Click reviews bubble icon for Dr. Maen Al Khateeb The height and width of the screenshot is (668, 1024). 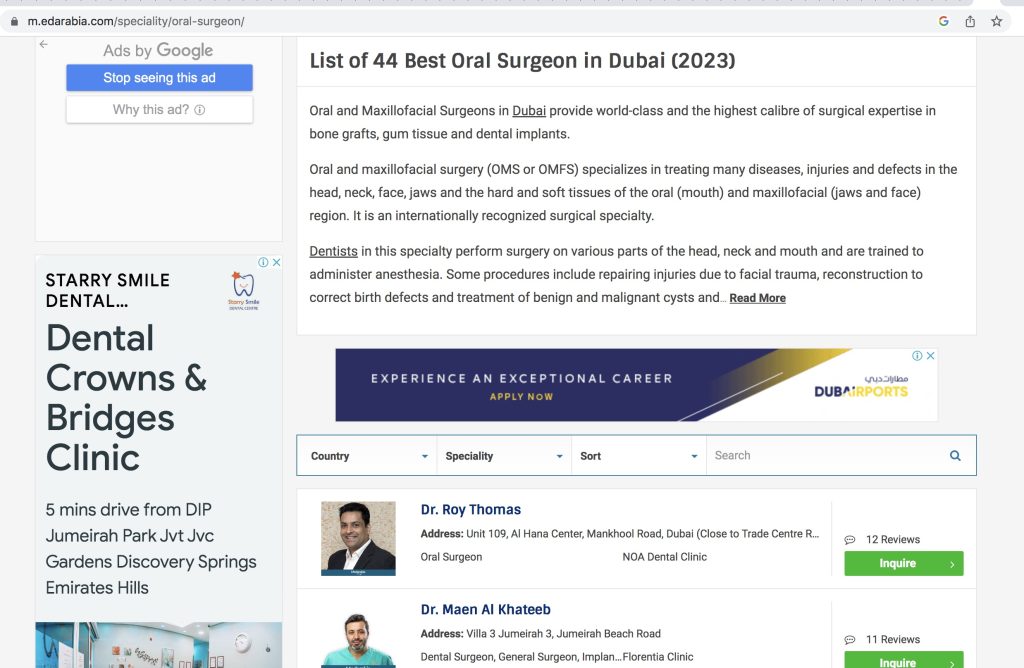[x=850, y=640]
